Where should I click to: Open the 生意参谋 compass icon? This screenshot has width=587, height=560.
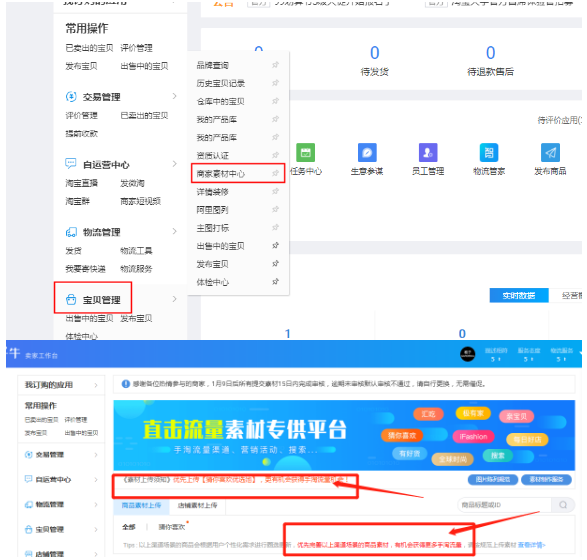[367, 152]
